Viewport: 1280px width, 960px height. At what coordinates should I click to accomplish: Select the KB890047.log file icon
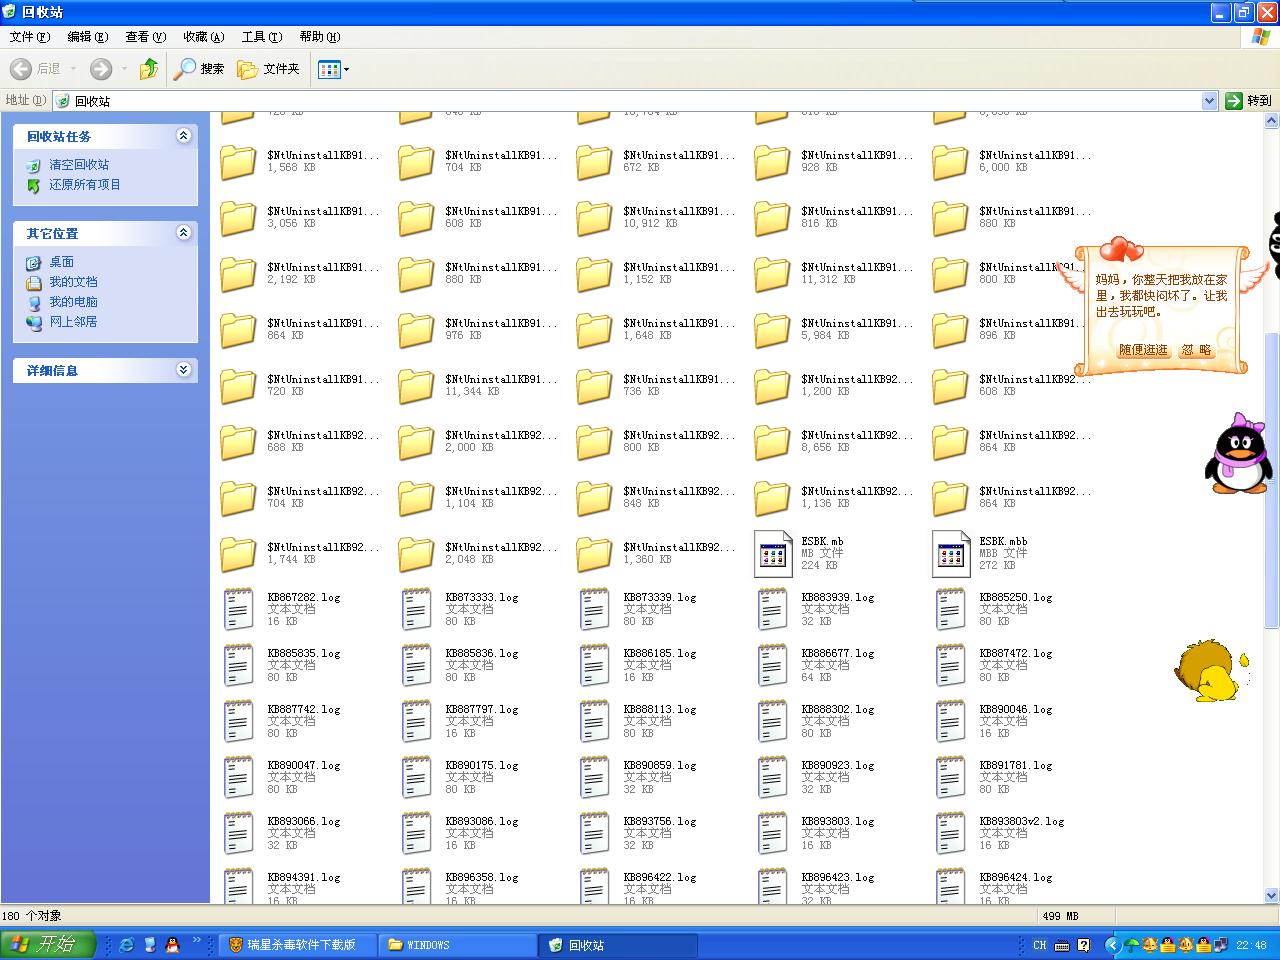[x=239, y=778]
